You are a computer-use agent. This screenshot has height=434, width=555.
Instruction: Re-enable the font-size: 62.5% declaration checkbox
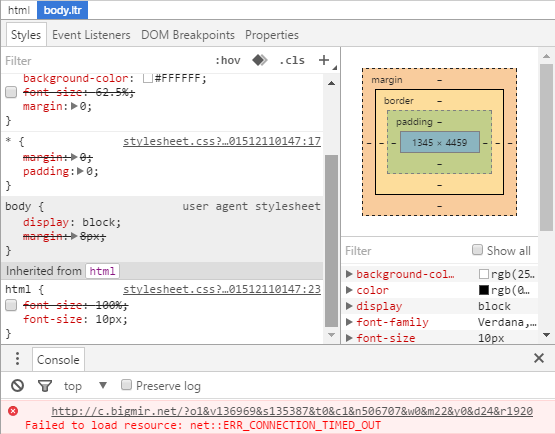coord(11,92)
